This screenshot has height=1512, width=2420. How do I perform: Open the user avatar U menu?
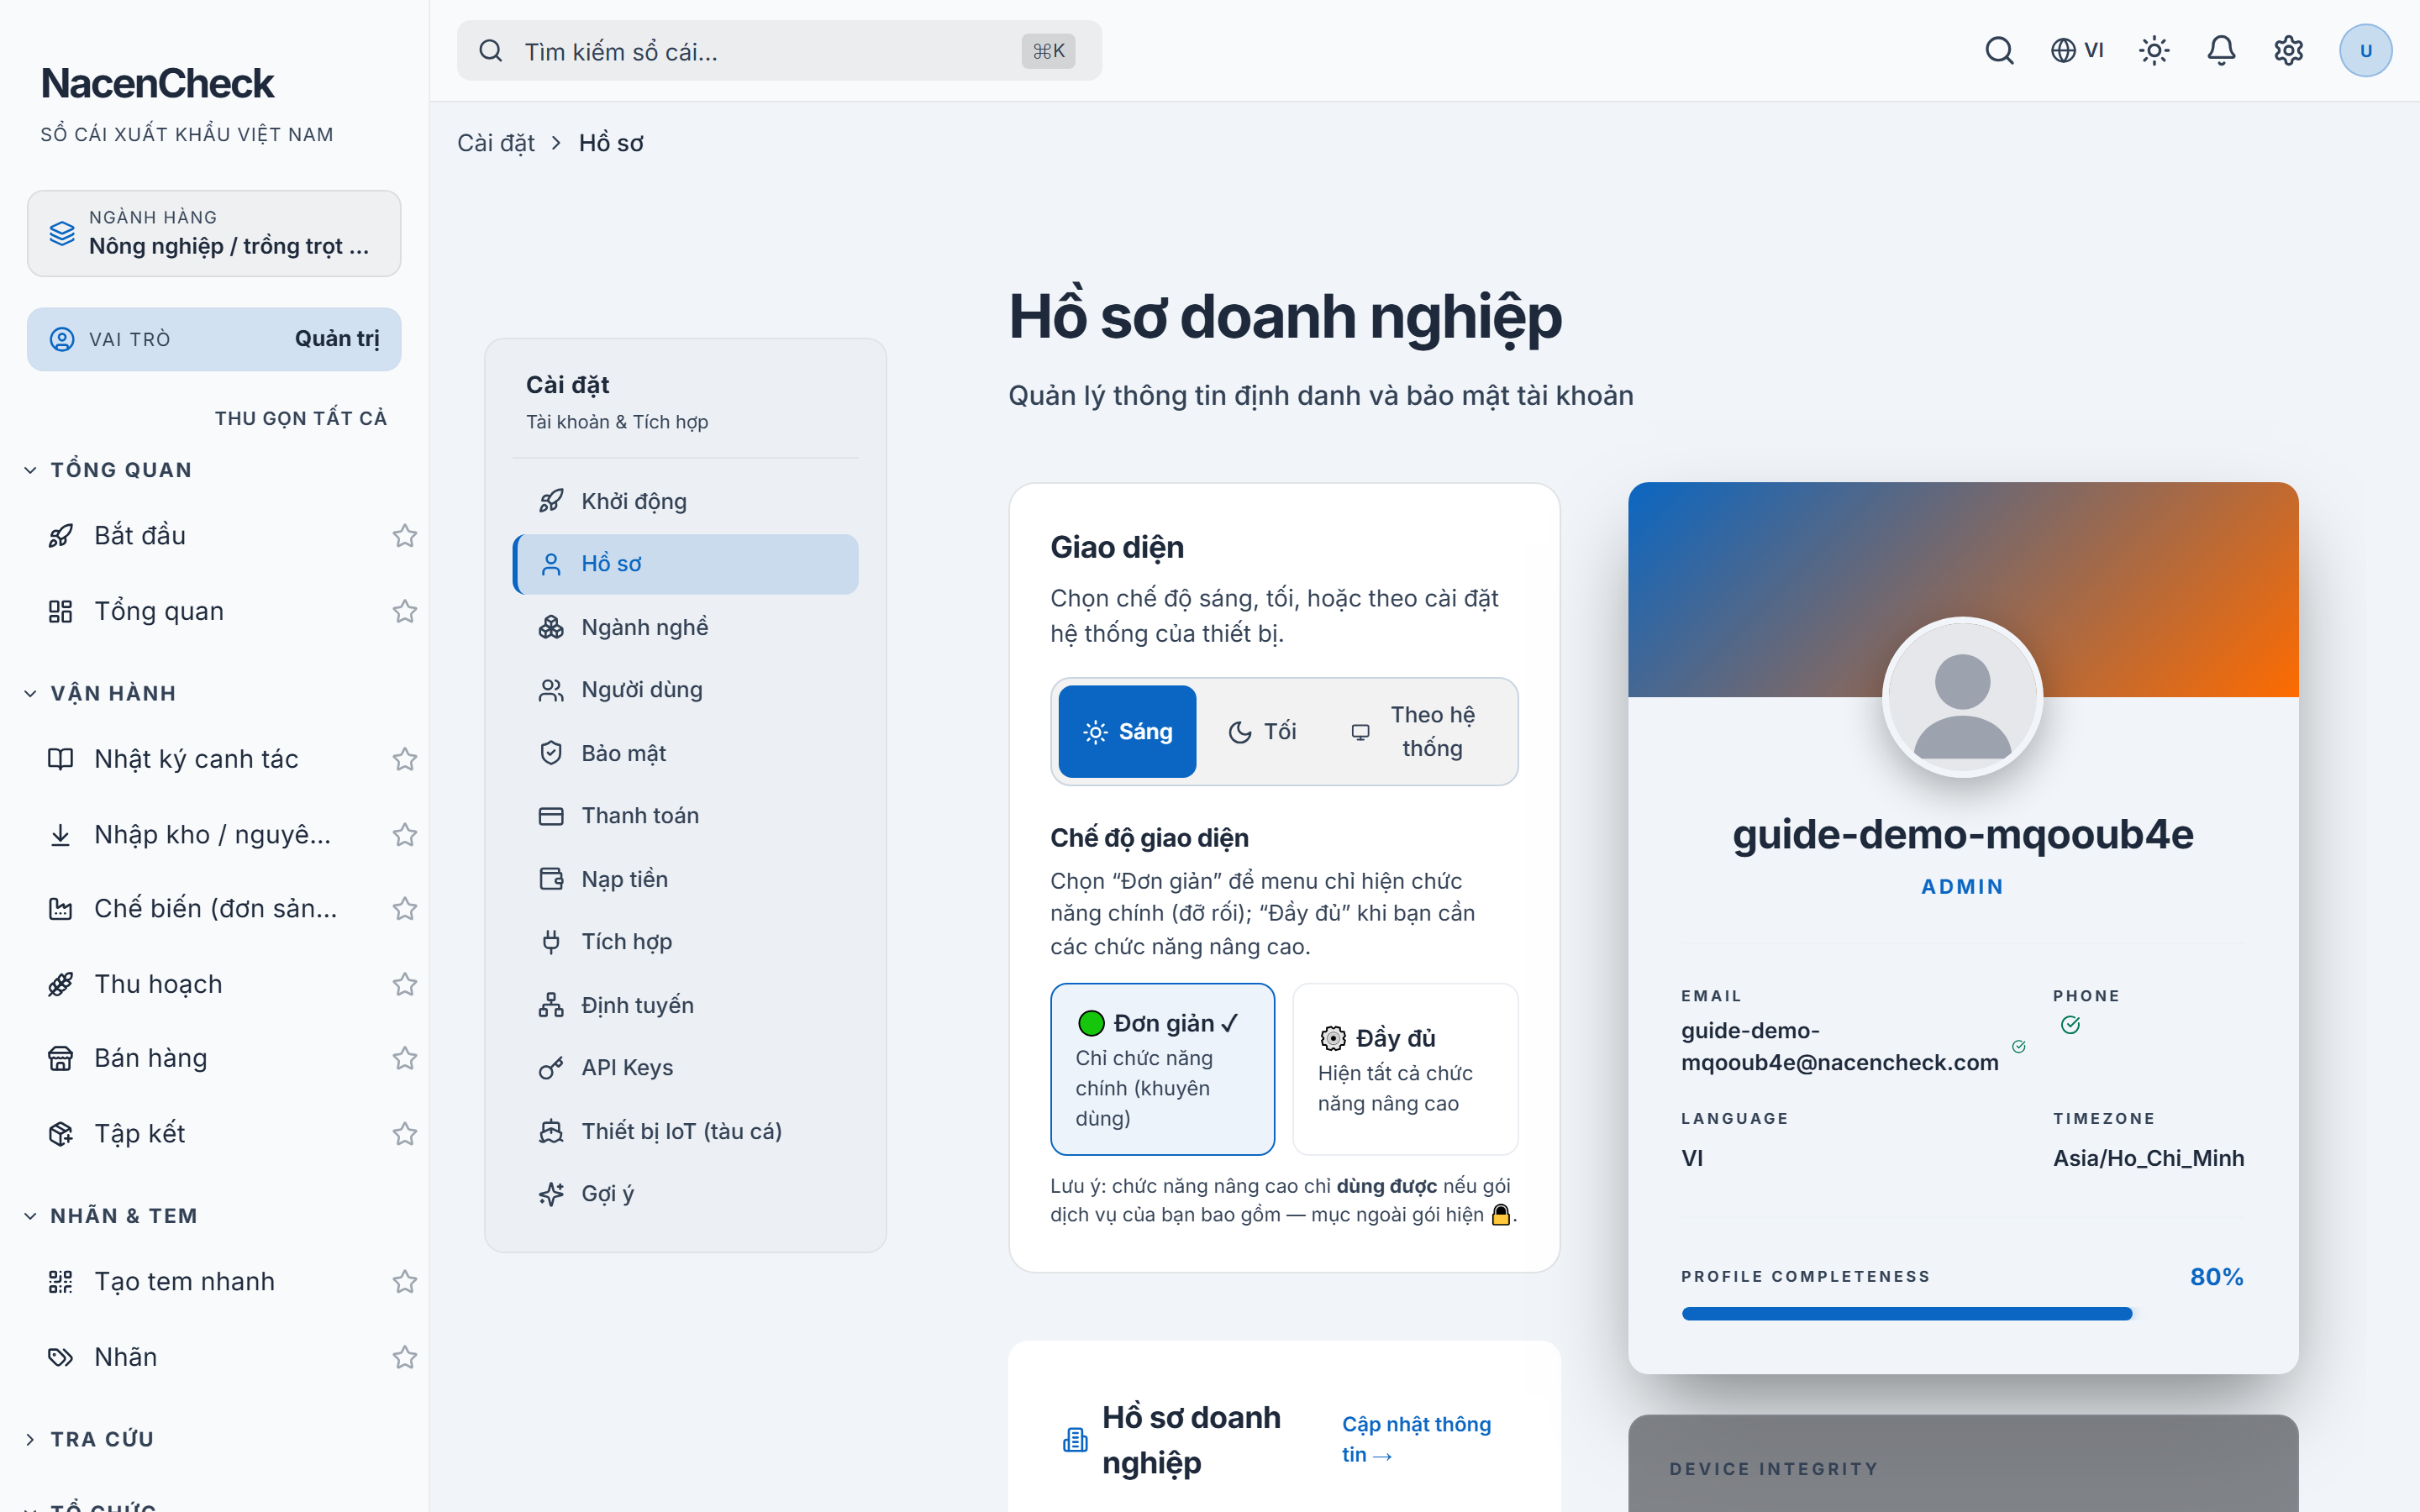pos(2365,50)
